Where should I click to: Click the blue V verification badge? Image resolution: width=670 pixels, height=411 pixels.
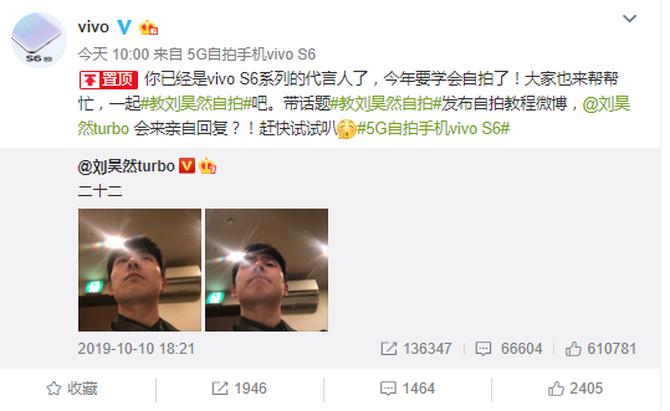point(124,27)
